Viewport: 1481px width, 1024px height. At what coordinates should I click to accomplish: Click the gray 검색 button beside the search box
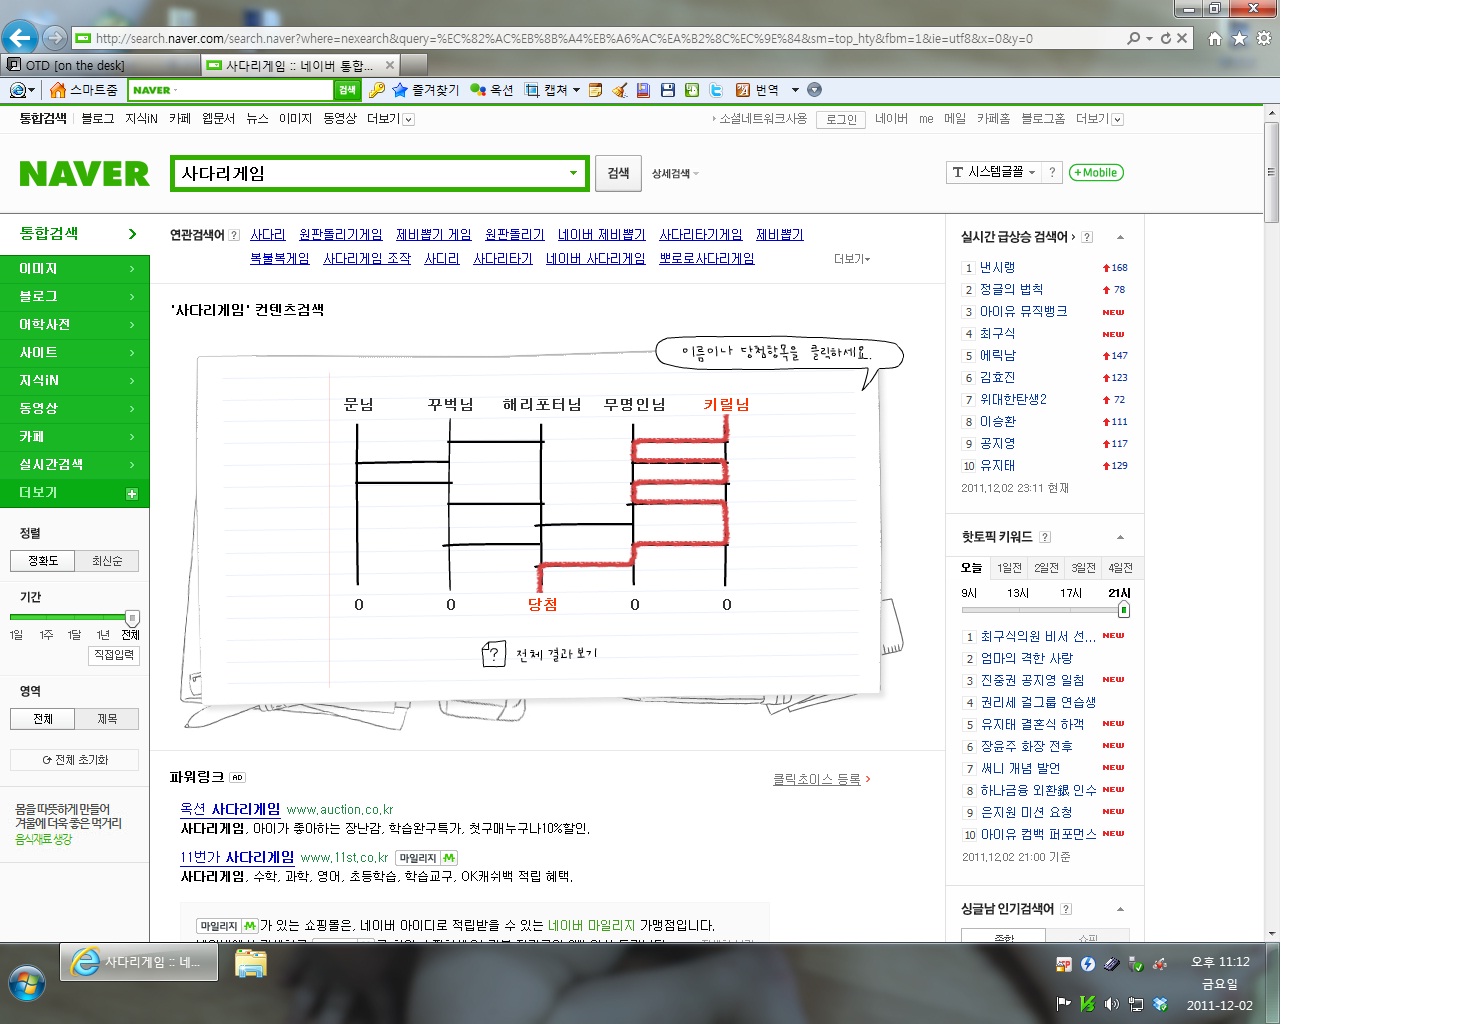[619, 173]
